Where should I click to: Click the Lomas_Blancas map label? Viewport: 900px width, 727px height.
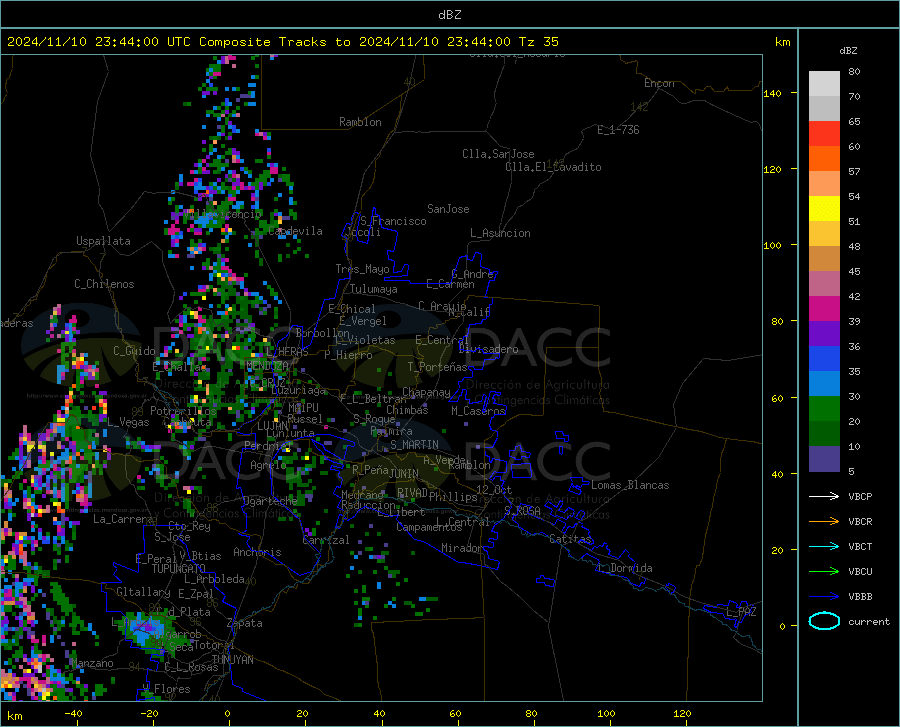click(630, 485)
